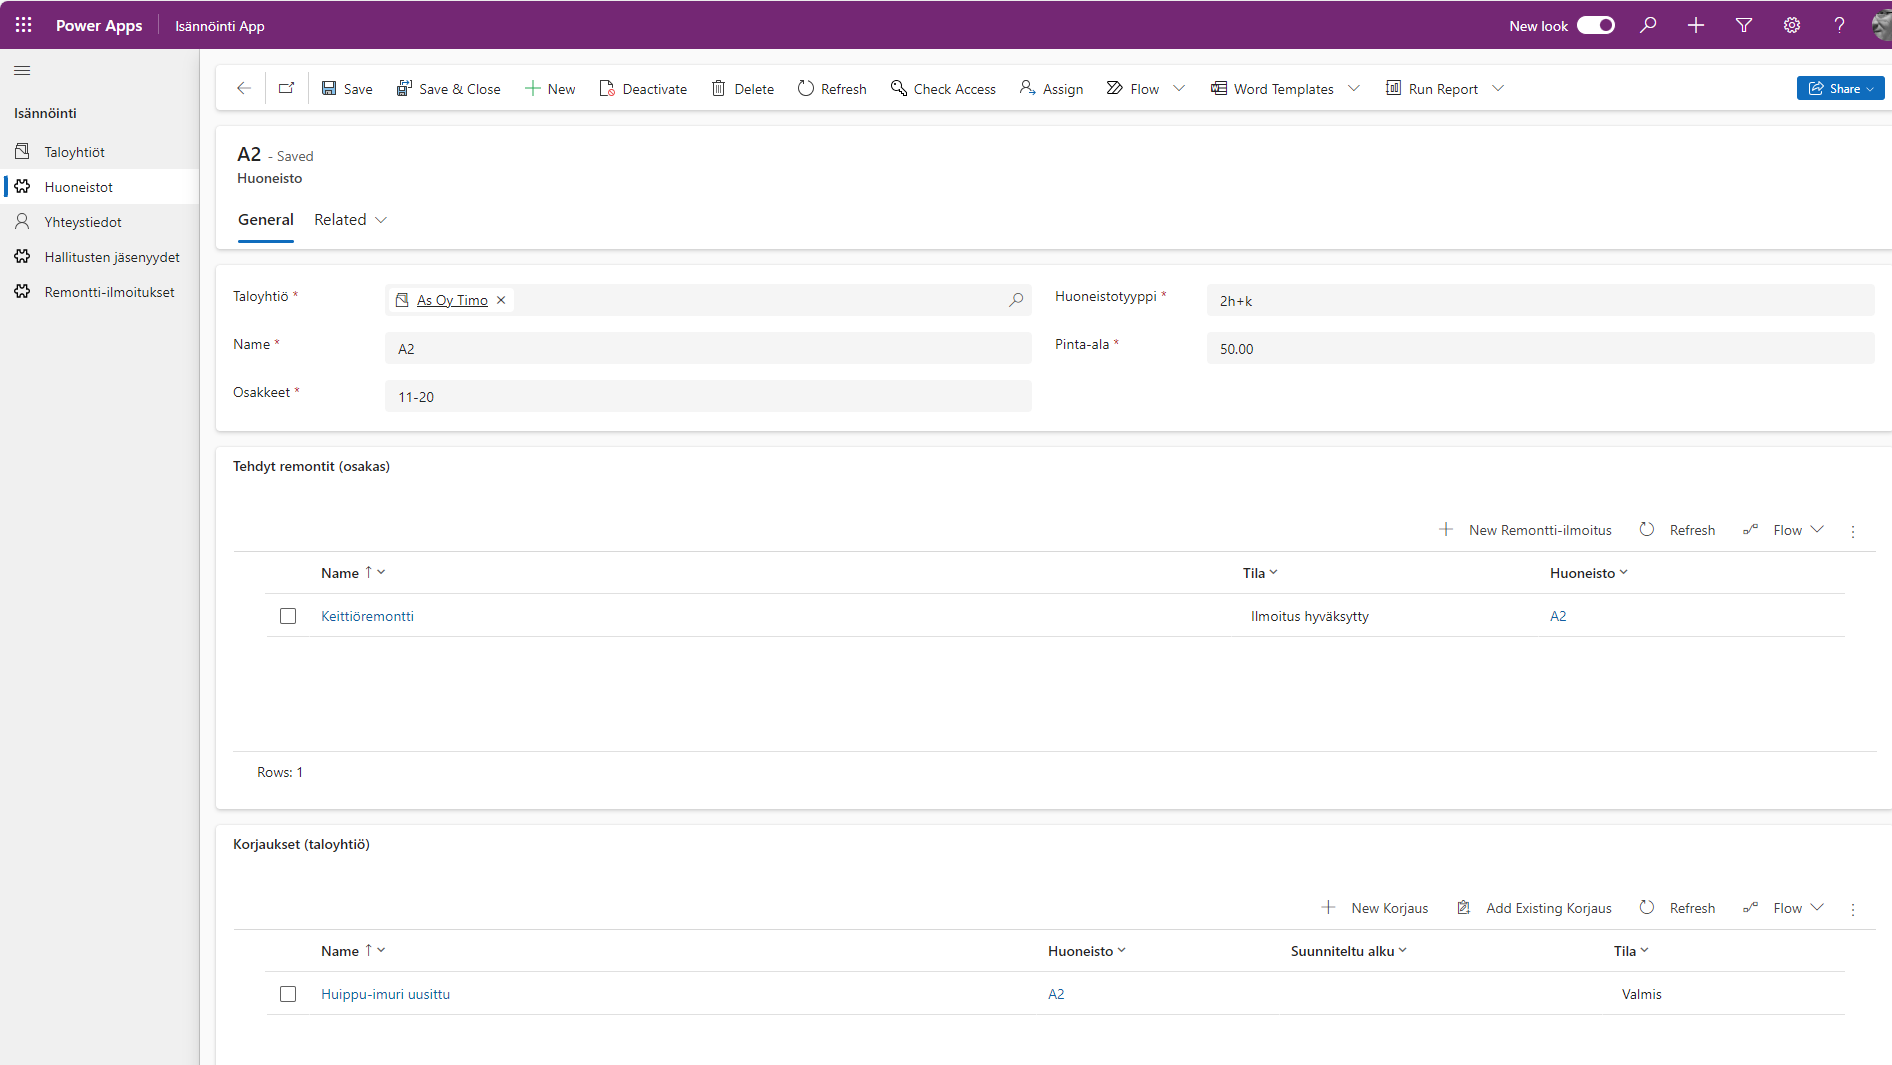1892x1065 pixels.
Task: Go back using the back arrow
Action: click(243, 88)
